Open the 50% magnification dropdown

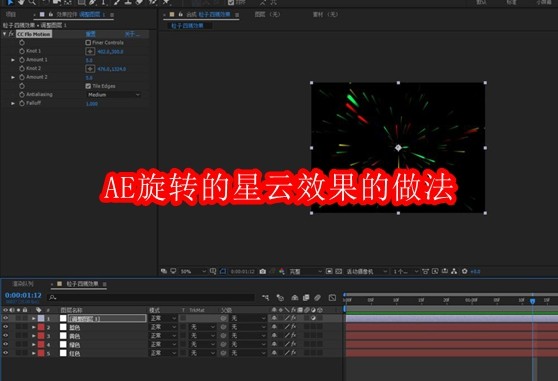pos(193,271)
